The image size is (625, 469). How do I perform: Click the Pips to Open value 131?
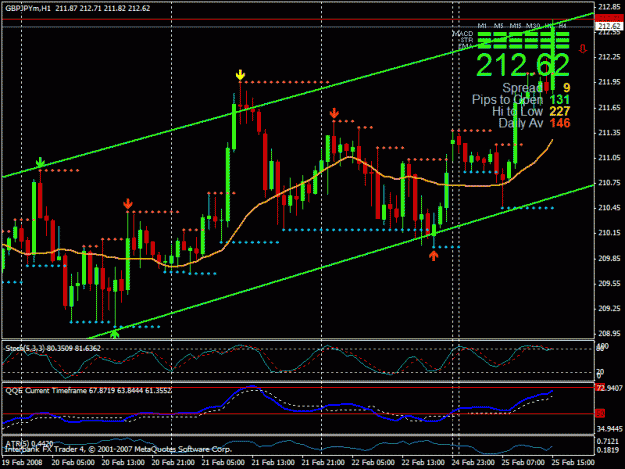560,100
